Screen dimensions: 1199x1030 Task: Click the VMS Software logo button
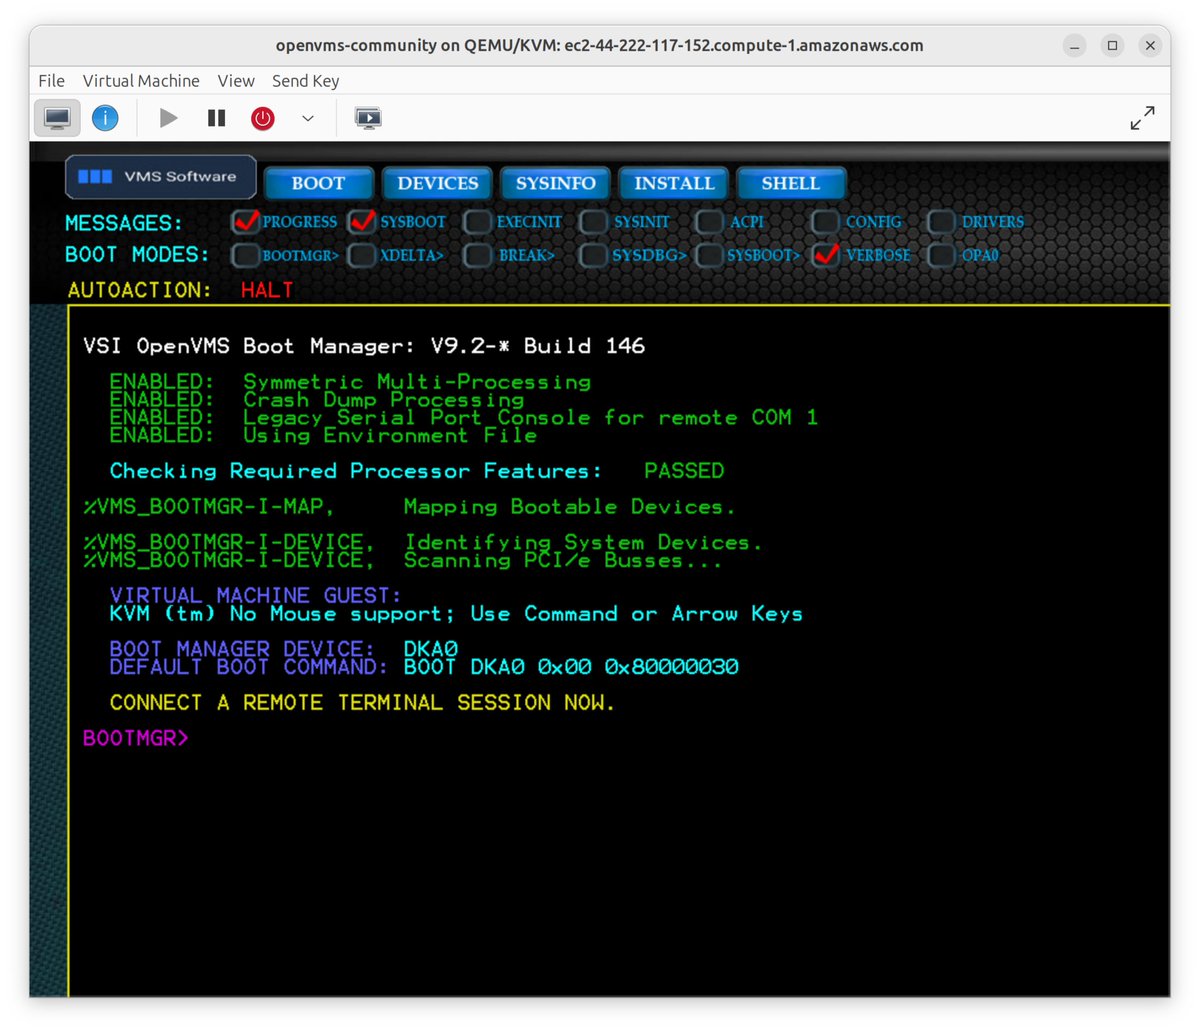161,177
